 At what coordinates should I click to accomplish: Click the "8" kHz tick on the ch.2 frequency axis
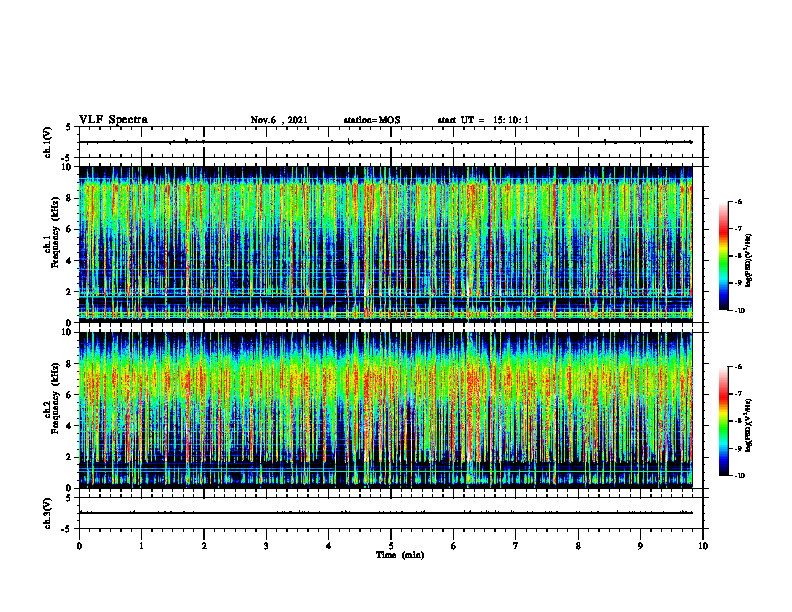pyautogui.click(x=69, y=364)
